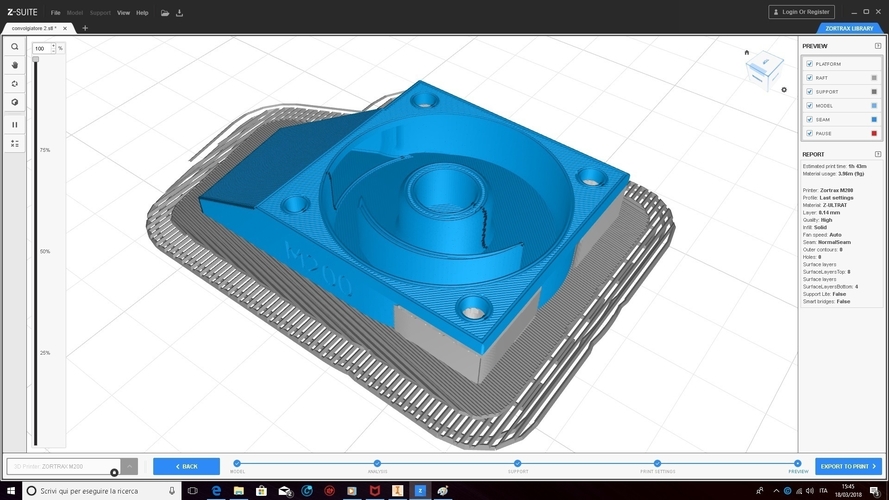Click the Report panel help icon

(x=878, y=154)
